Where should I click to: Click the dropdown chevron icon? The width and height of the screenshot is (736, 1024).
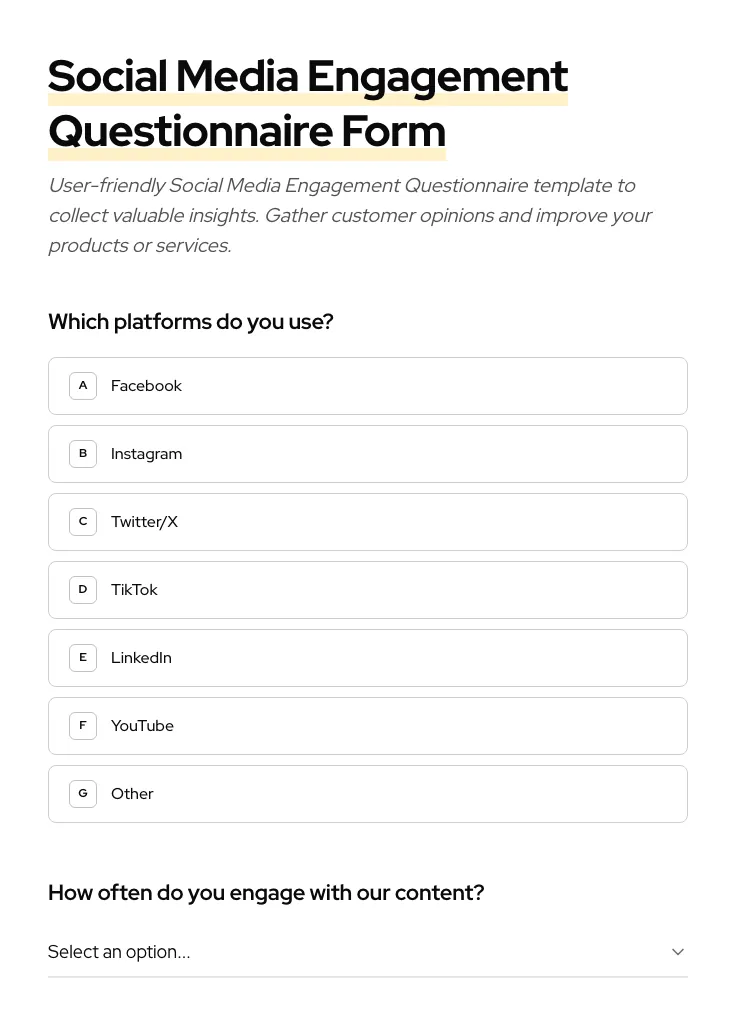click(678, 951)
